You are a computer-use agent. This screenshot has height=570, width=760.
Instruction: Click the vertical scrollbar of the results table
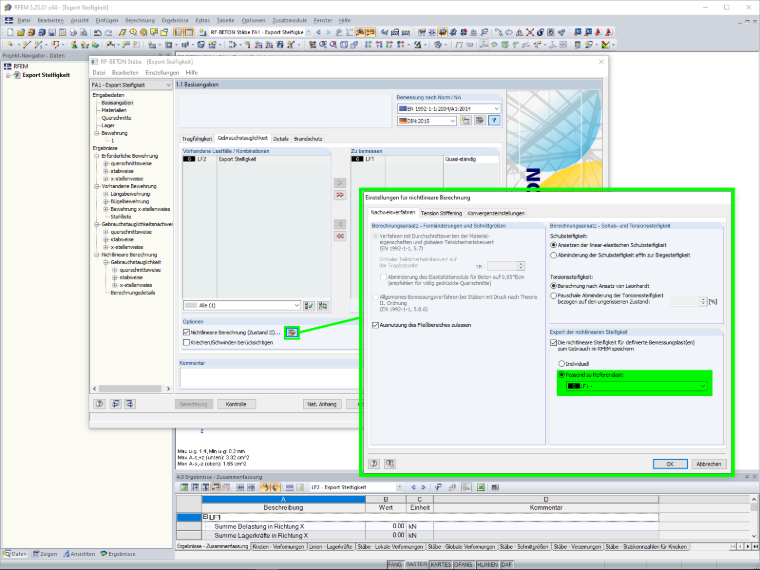point(754,517)
